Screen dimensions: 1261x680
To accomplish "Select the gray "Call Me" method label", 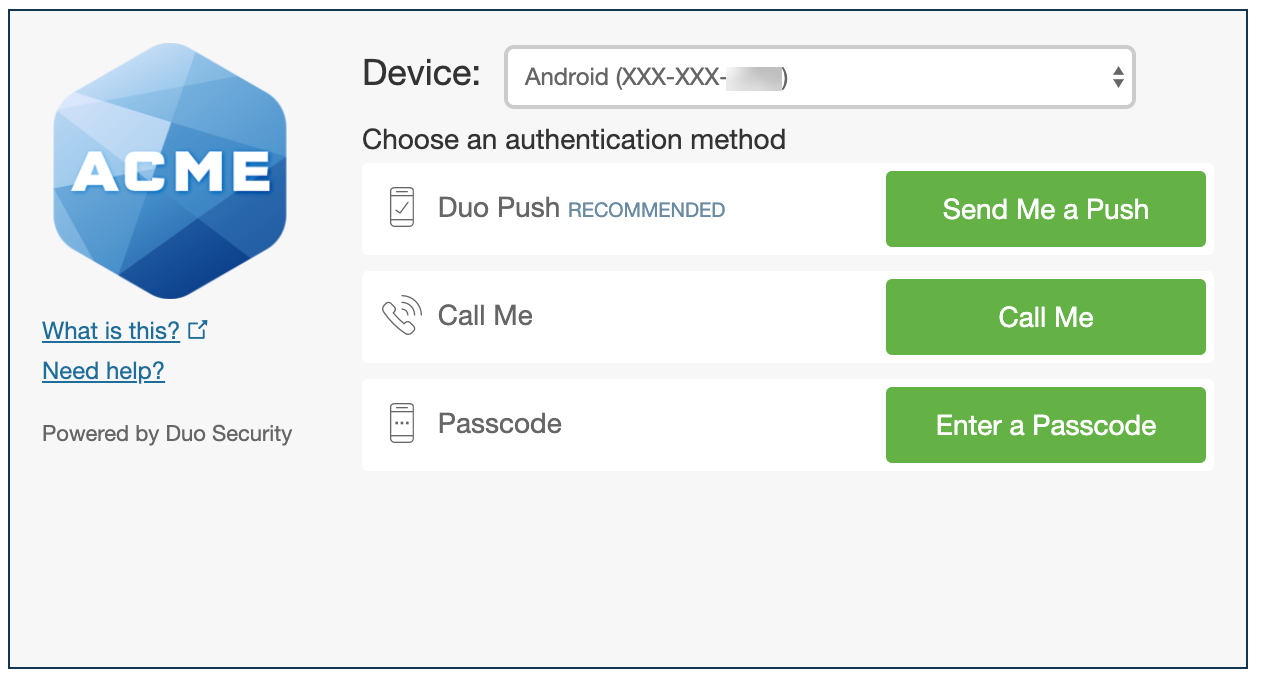I will coord(485,316).
